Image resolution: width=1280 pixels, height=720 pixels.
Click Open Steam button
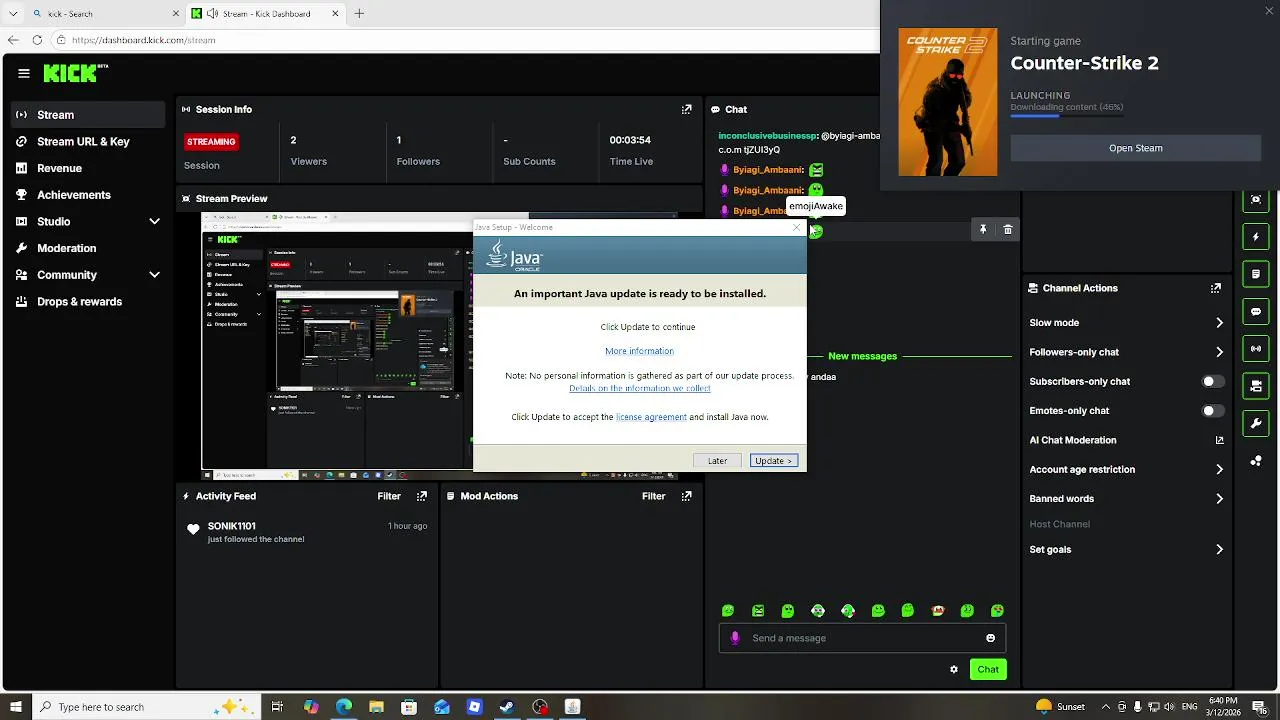click(1135, 148)
